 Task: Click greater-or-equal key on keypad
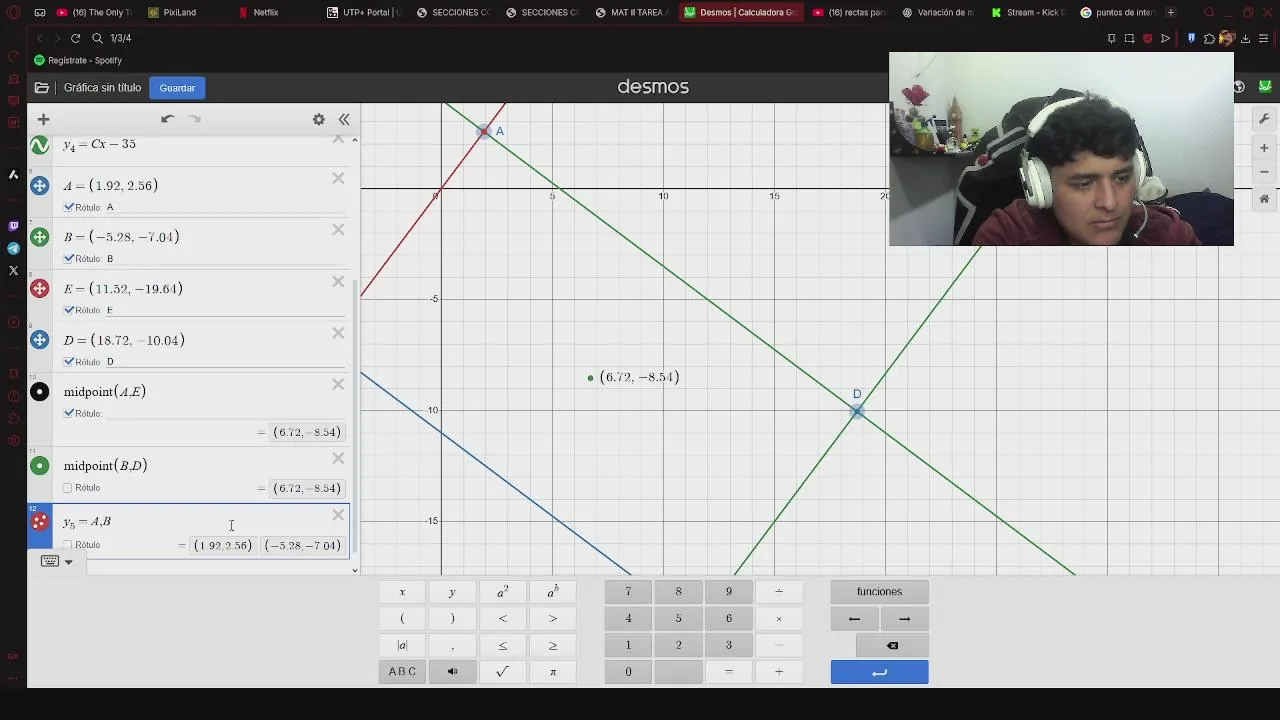pos(553,646)
